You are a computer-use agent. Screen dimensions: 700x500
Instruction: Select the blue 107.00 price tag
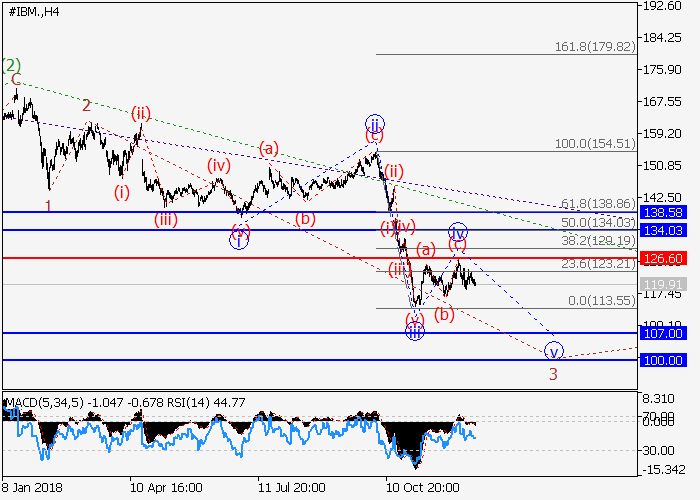pos(663,333)
